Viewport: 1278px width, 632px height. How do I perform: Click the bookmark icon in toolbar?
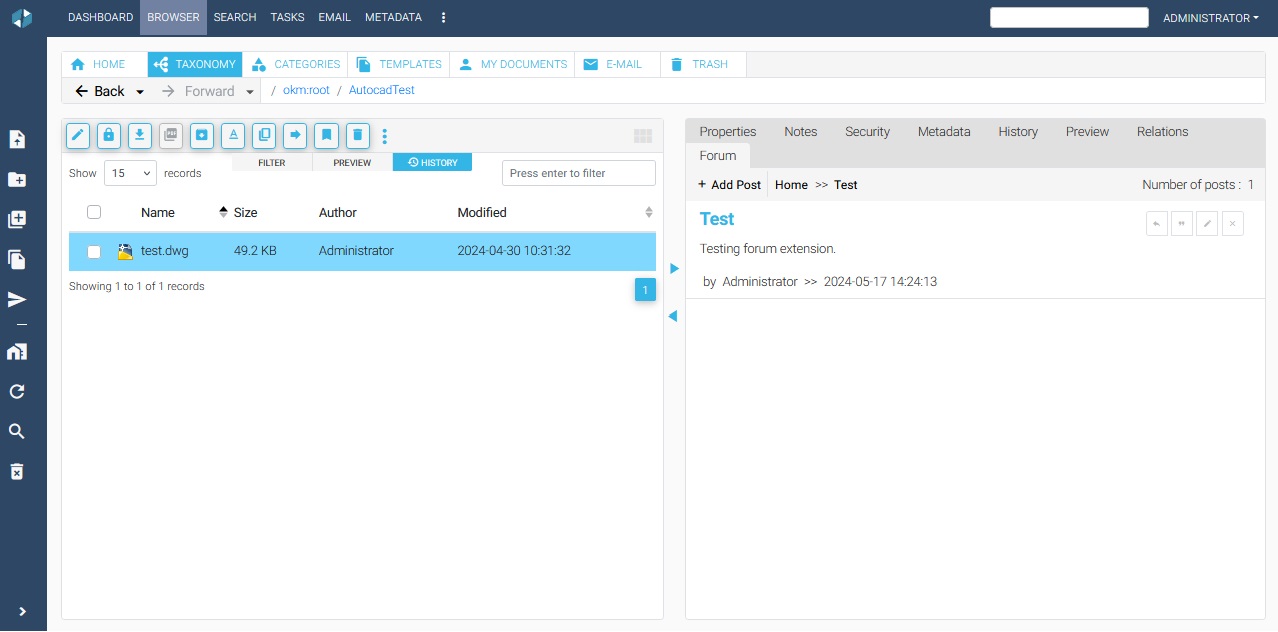326,135
